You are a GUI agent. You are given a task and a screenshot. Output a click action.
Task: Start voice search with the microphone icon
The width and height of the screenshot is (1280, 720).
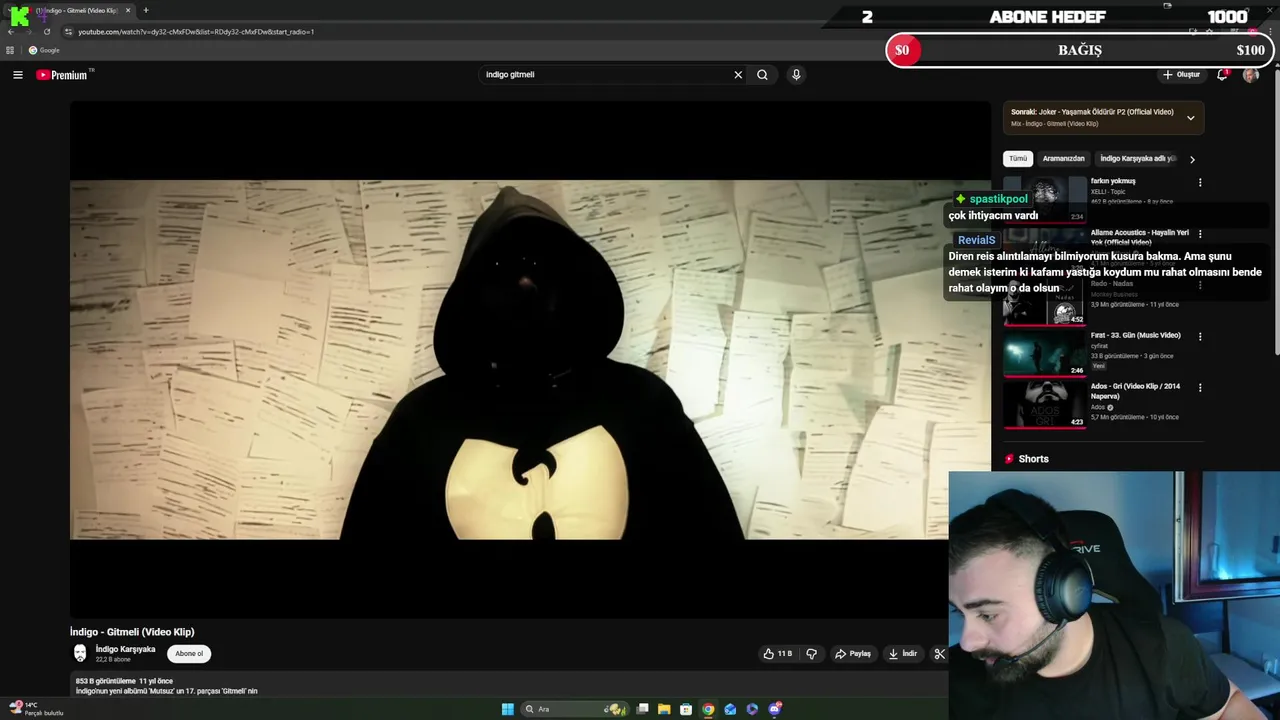[796, 75]
